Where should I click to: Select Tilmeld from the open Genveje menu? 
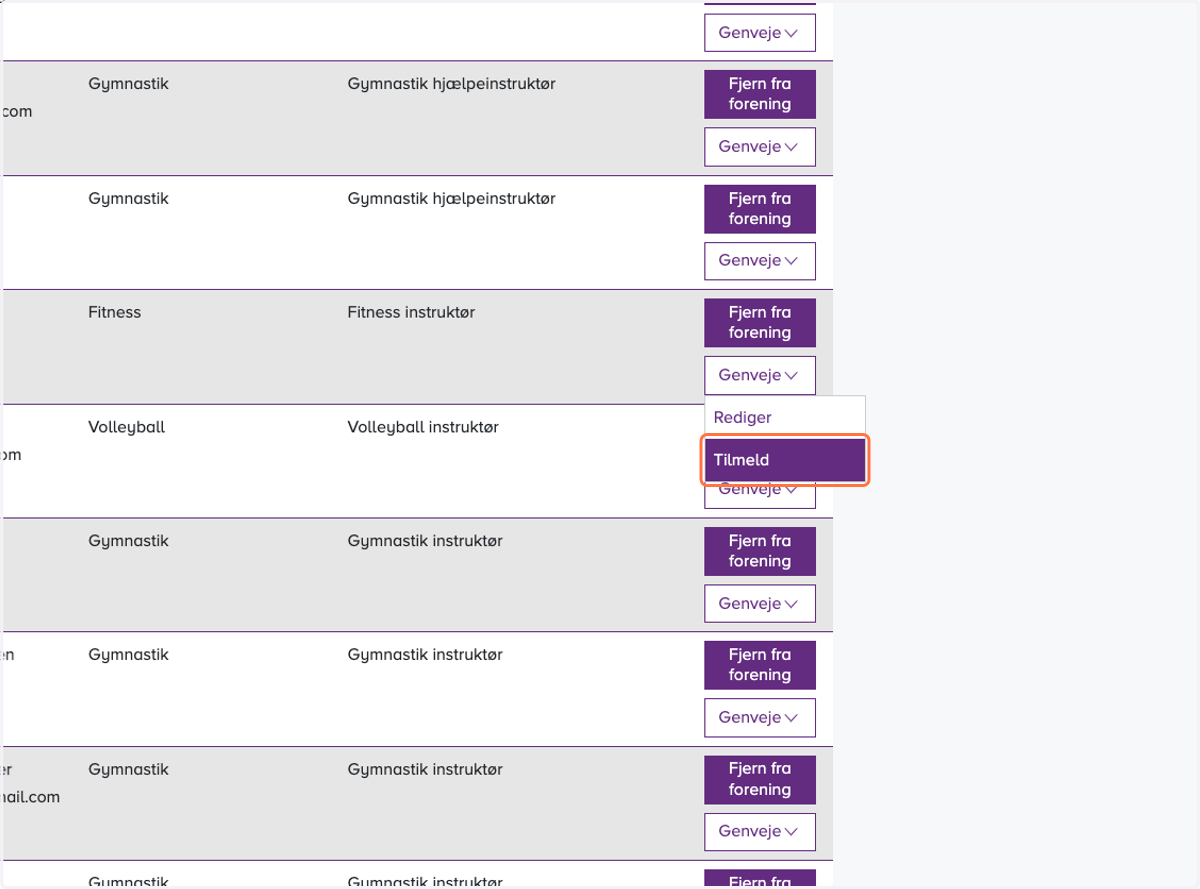784,461
